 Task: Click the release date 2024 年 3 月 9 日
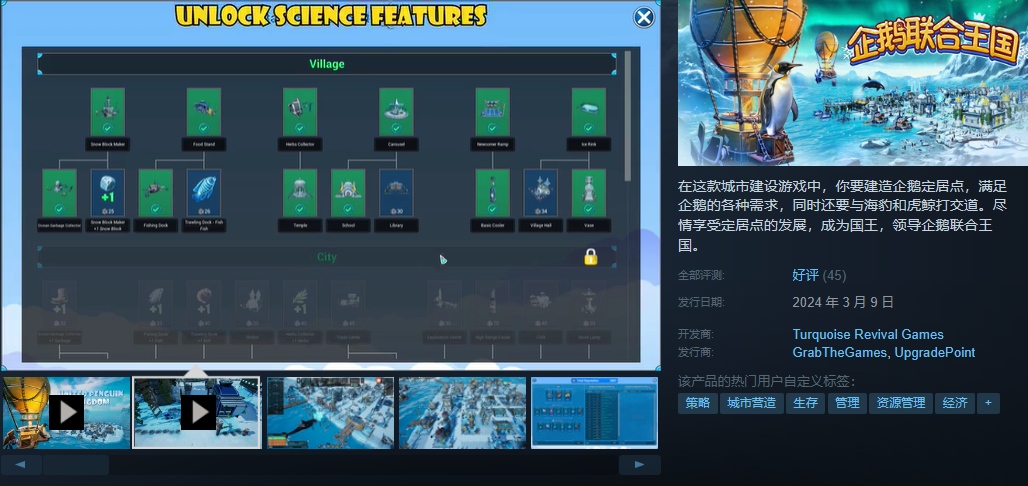point(842,302)
